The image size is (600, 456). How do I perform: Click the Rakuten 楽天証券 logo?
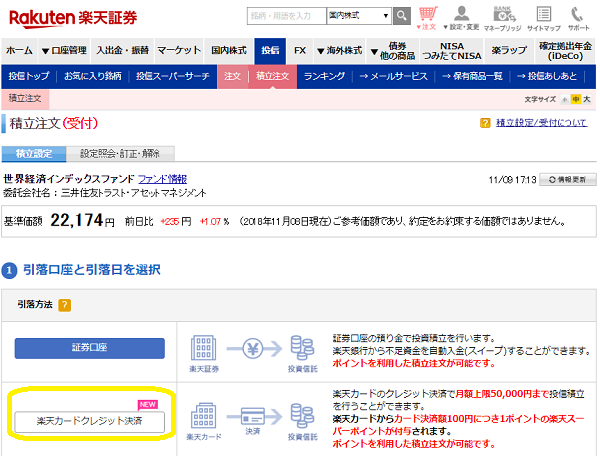73,18
